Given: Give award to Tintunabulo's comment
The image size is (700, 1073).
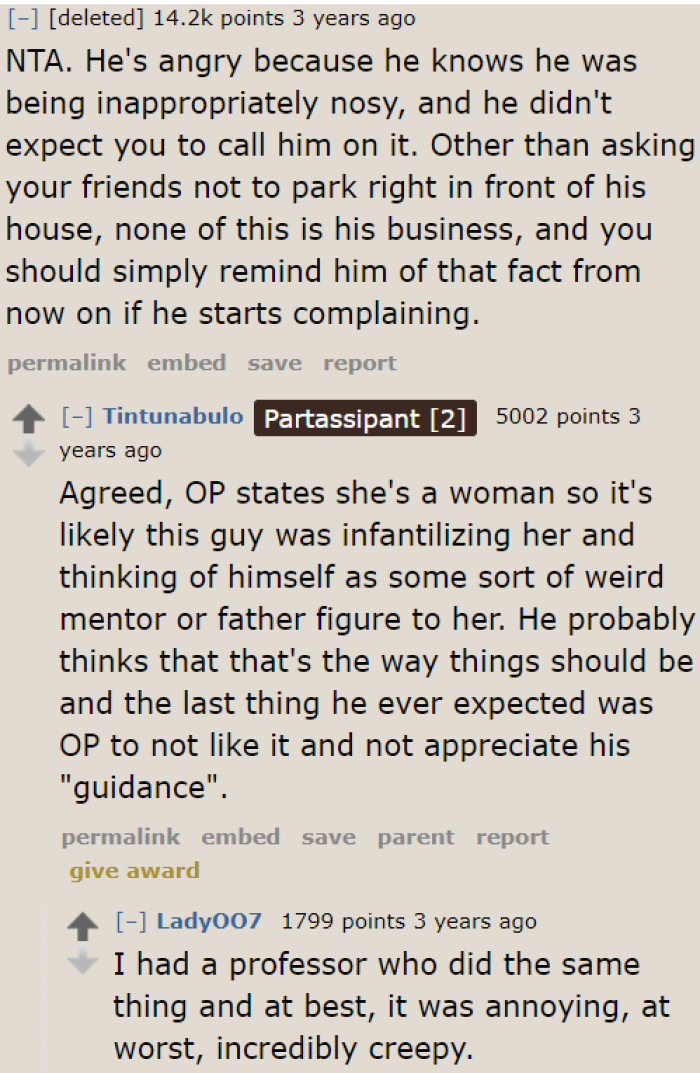Looking at the screenshot, I should point(133,870).
